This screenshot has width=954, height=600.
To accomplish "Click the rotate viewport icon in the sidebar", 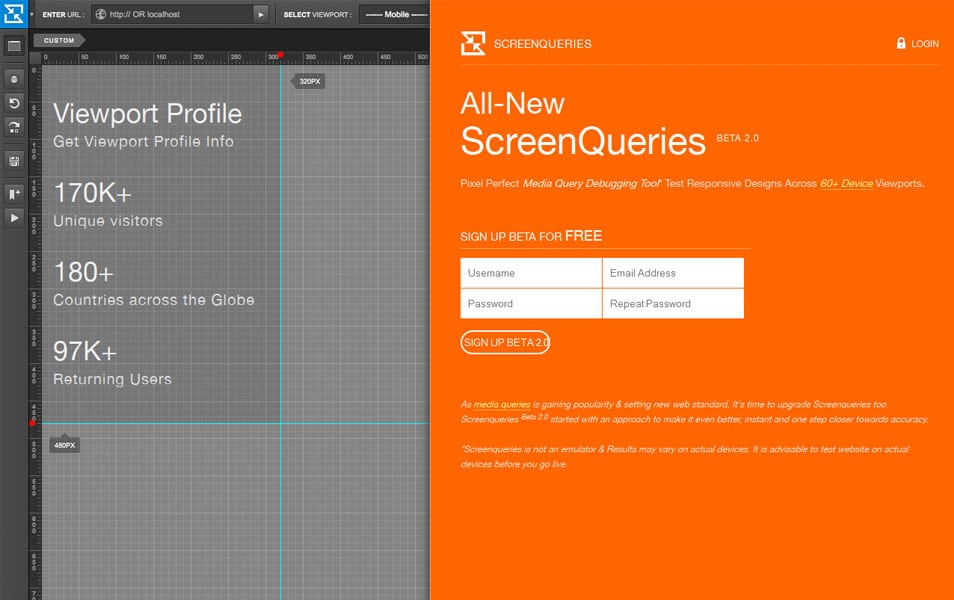I will [x=14, y=127].
